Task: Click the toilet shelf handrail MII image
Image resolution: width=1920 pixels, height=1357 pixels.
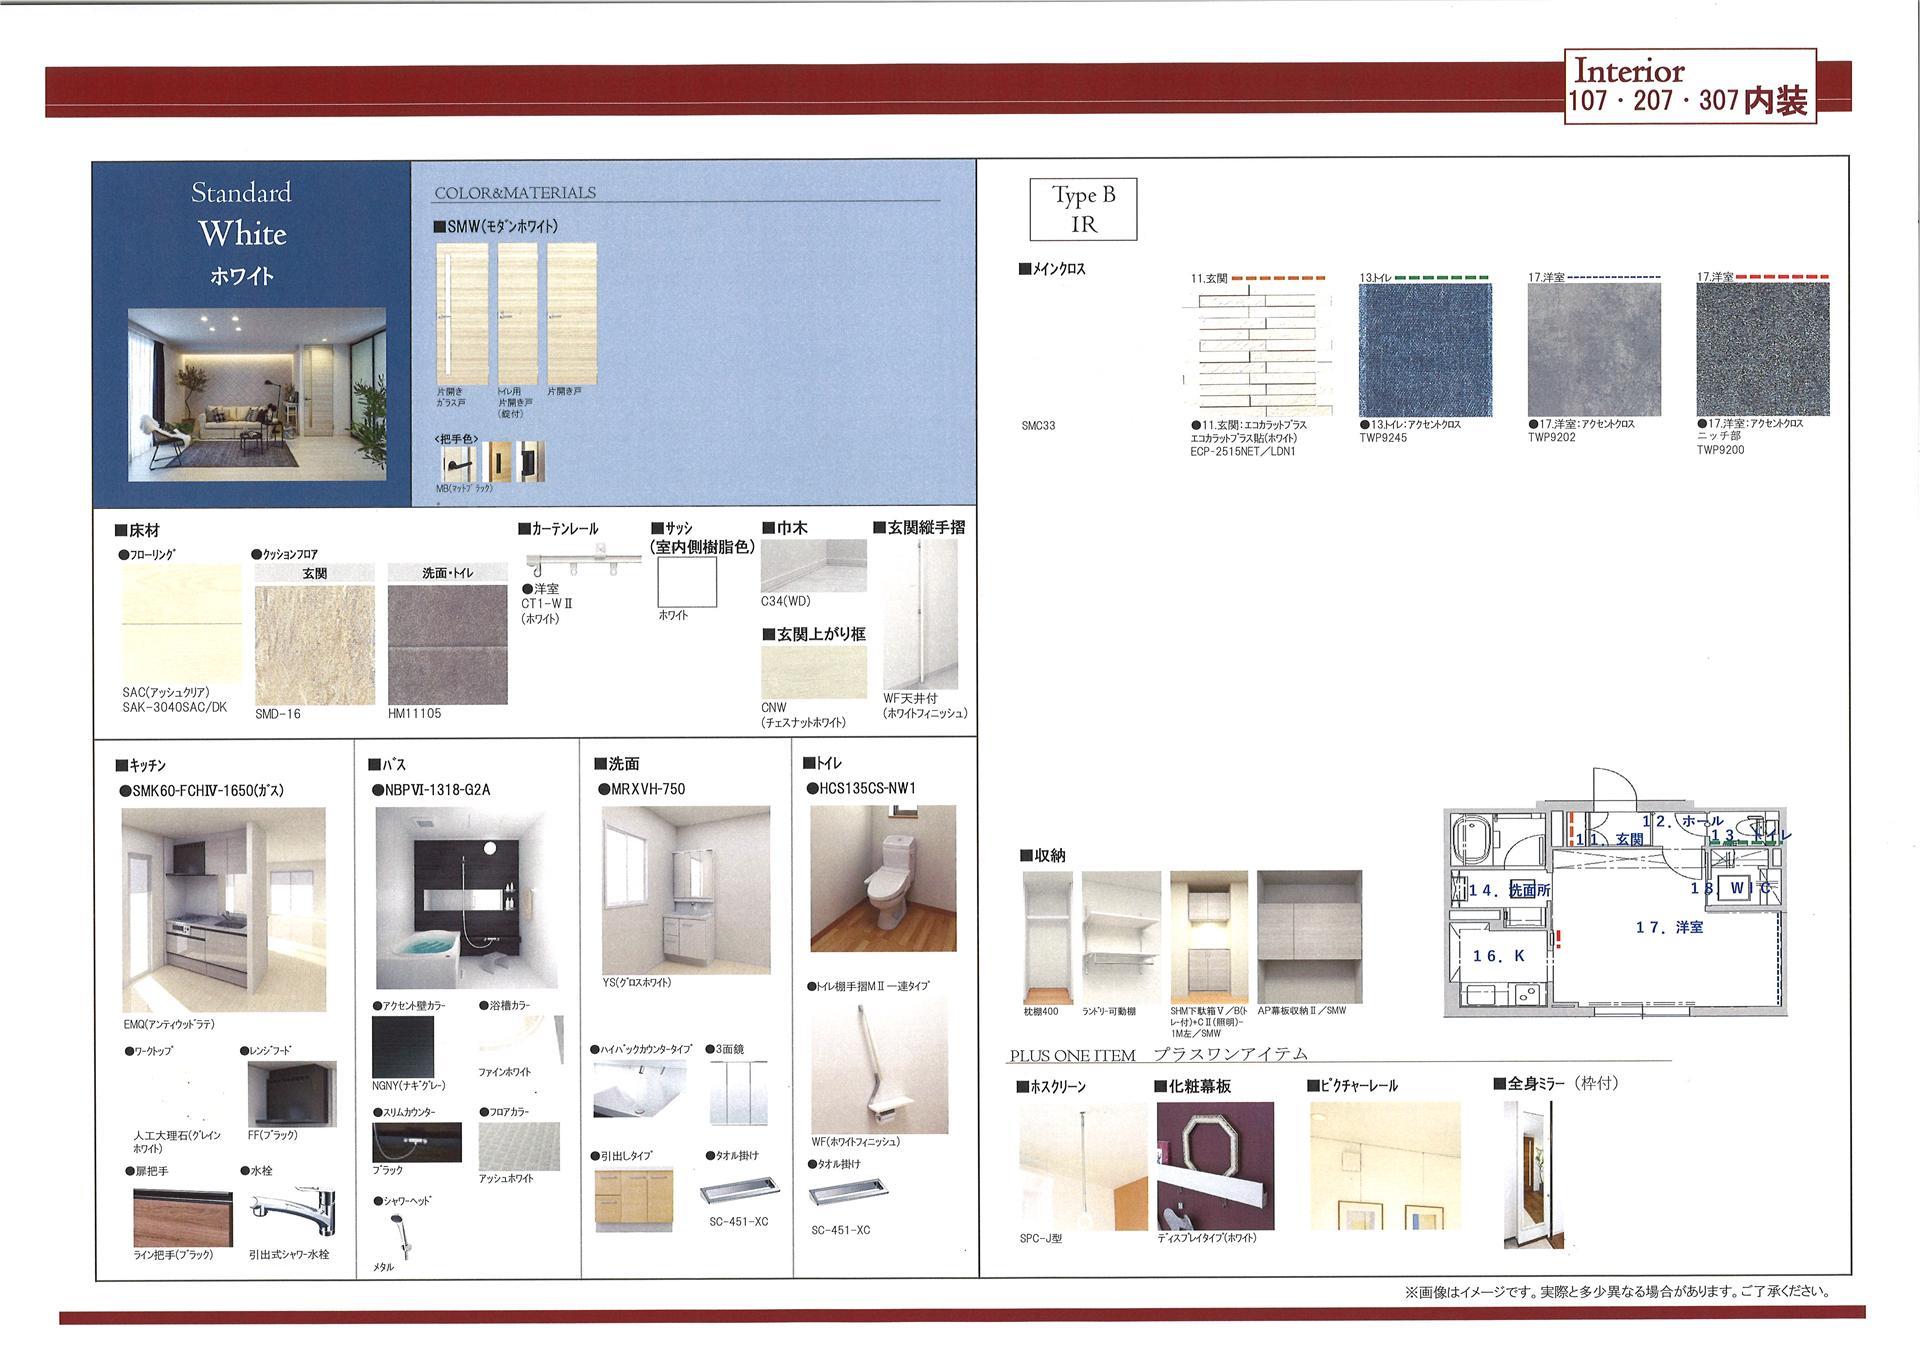Action: coord(879,1063)
